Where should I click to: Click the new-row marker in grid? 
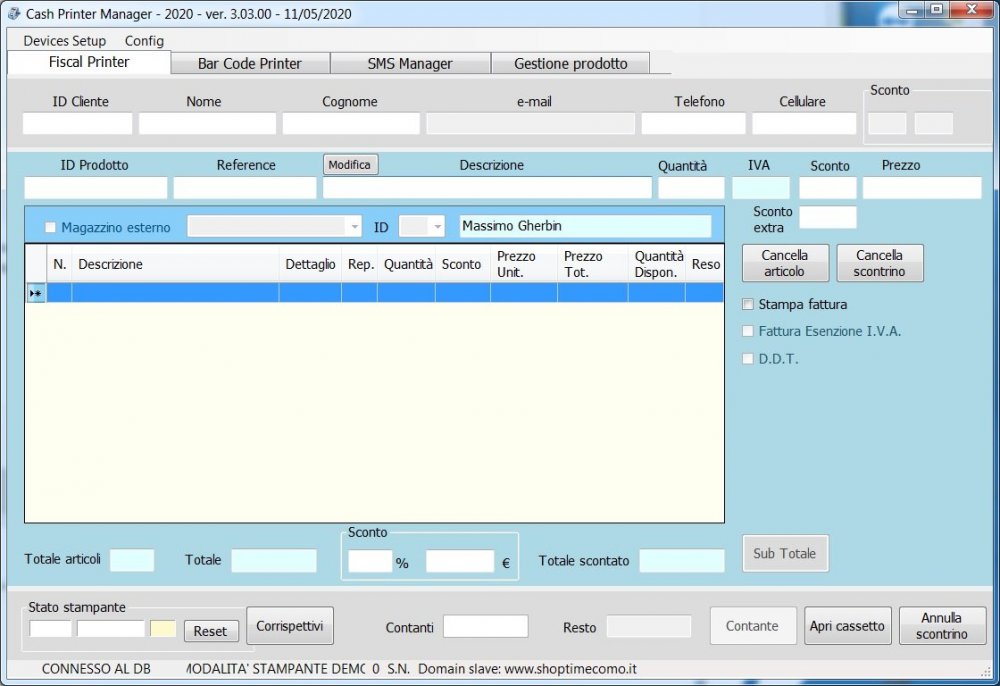pos(35,293)
